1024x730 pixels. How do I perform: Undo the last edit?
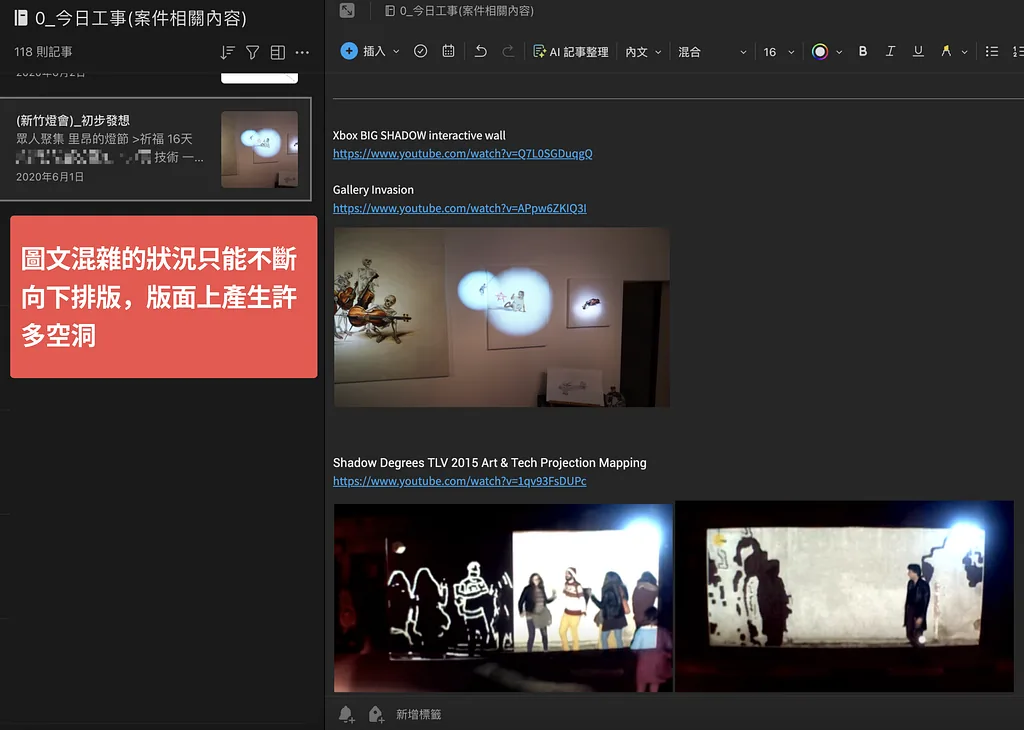tap(481, 51)
